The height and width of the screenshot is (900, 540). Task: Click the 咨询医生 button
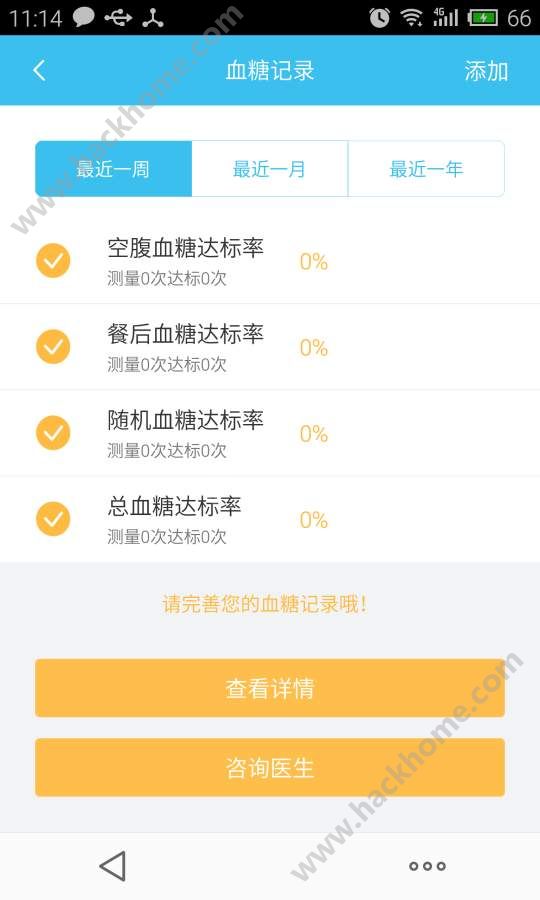270,767
